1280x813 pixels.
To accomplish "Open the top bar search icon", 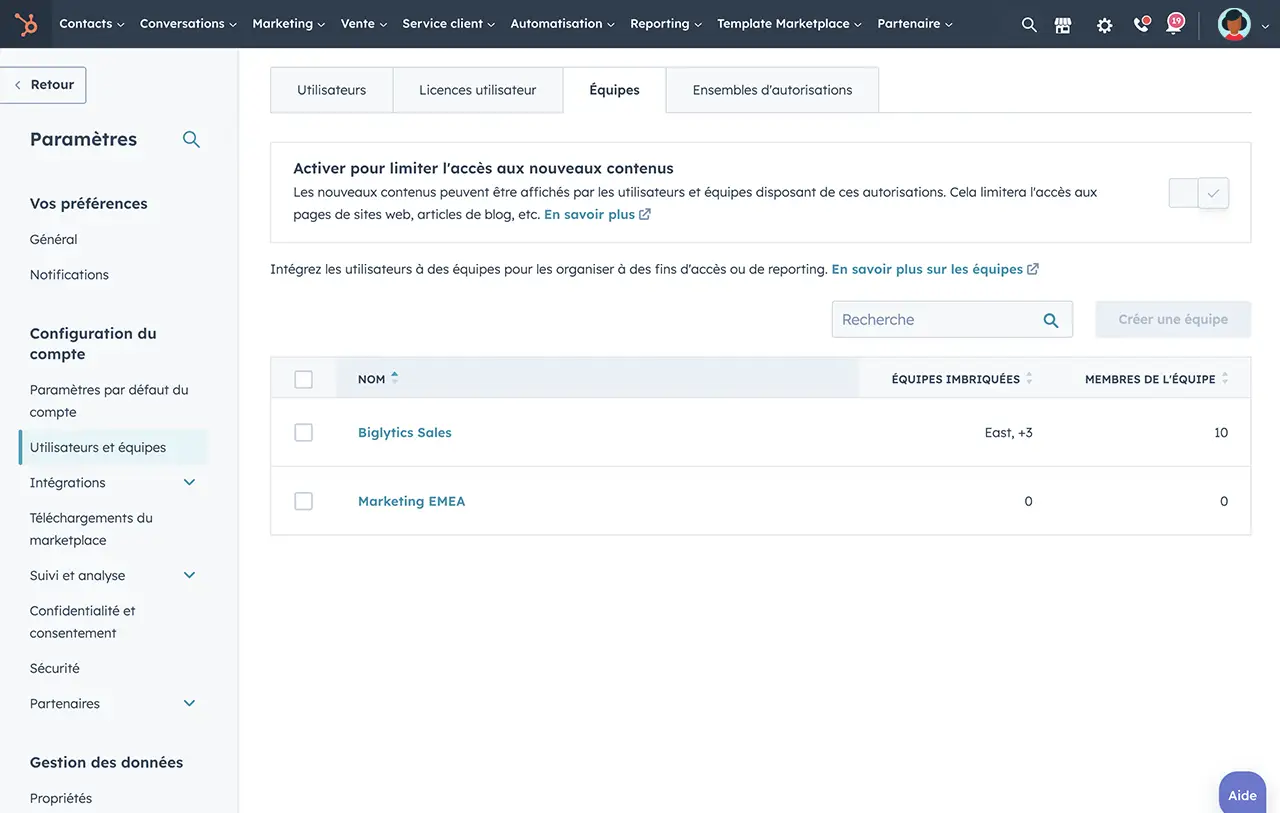I will (1028, 25).
